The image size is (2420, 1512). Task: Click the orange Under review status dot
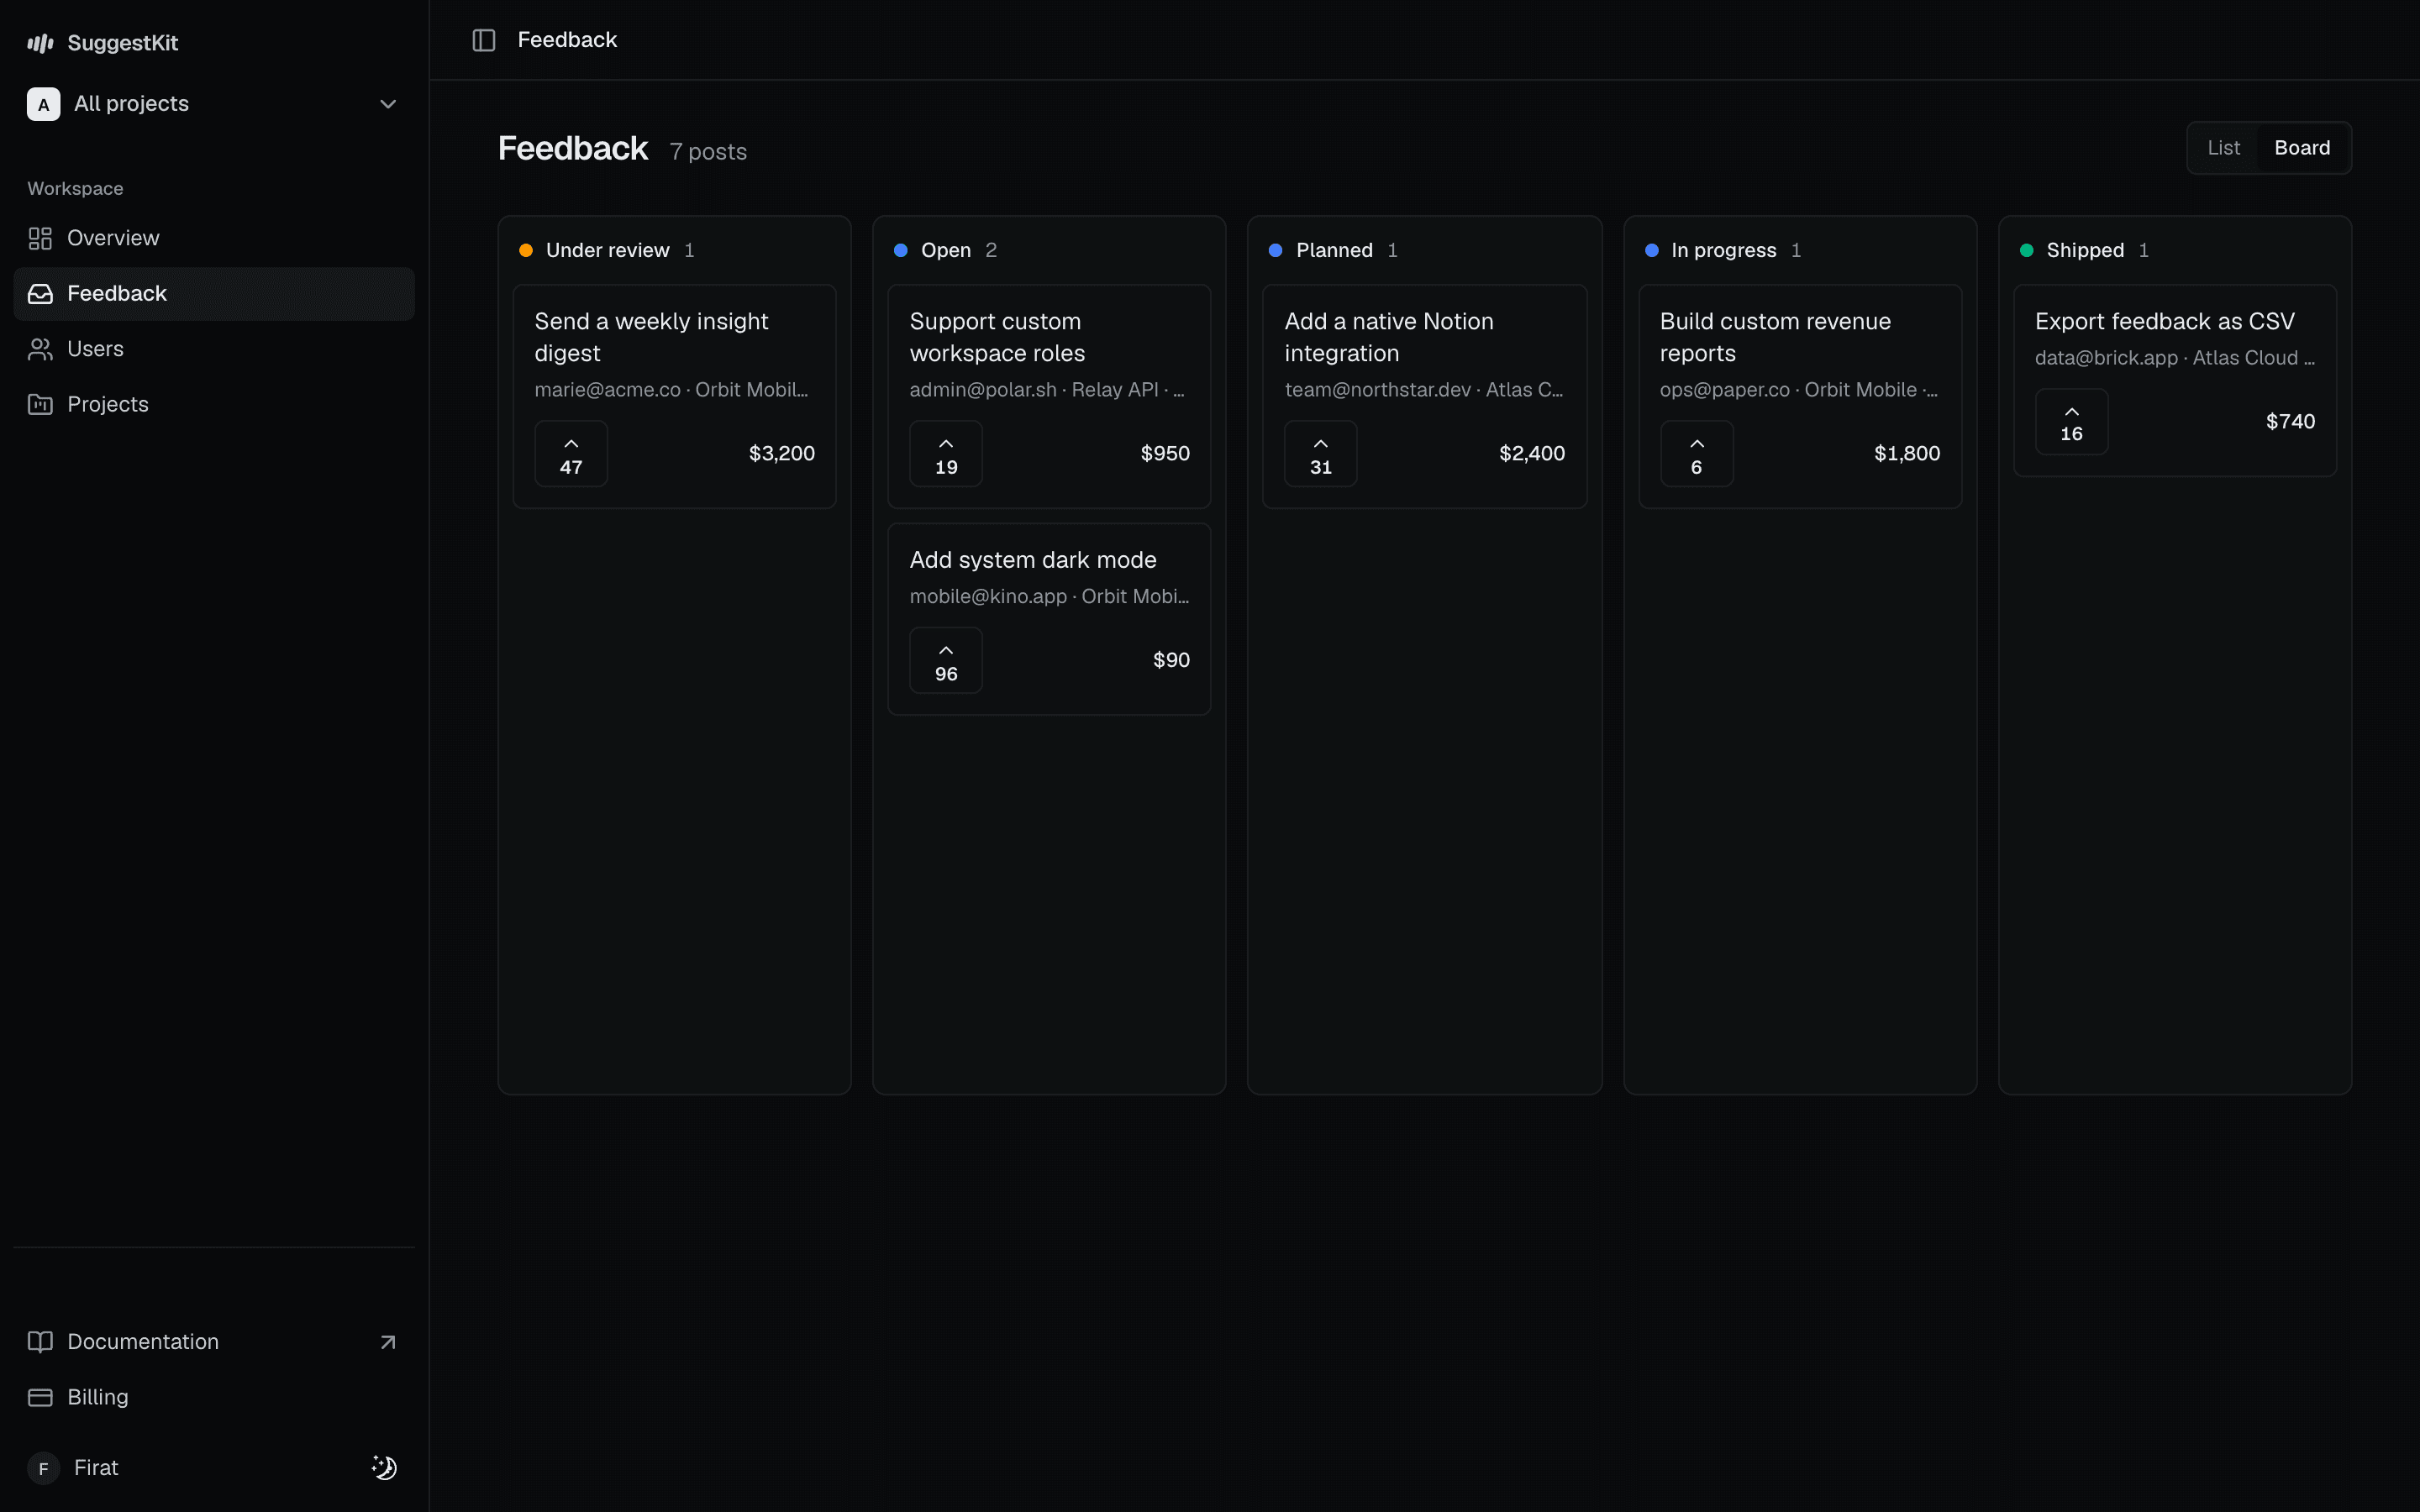526,250
